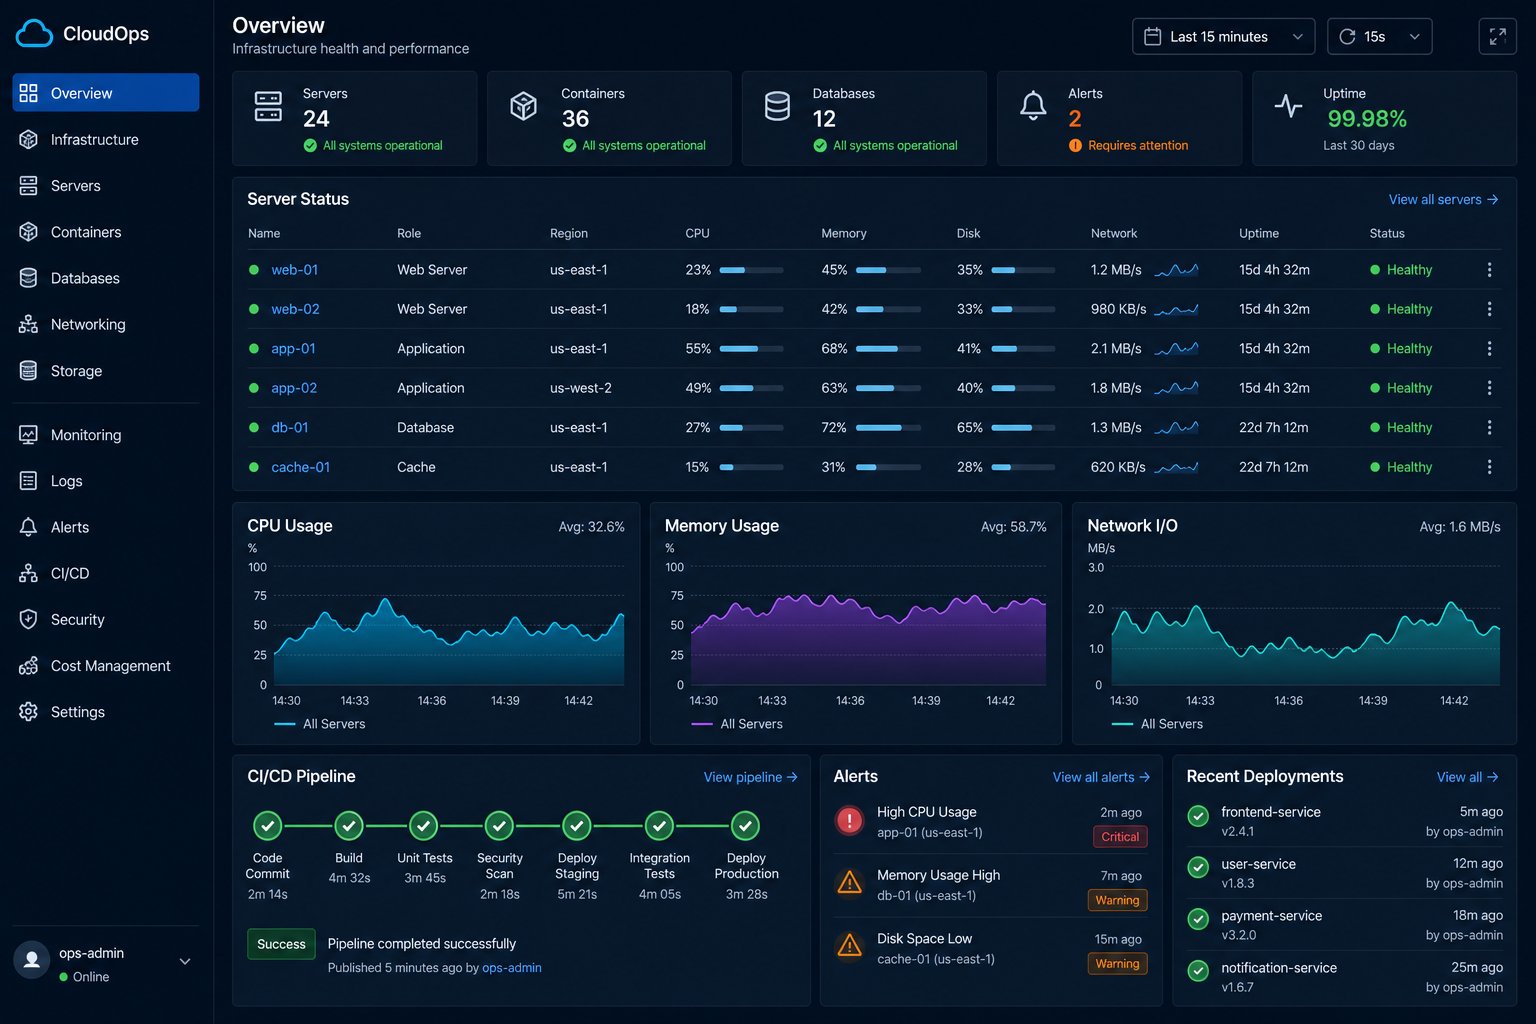Viewport: 1536px width, 1024px height.
Task: Open the three-dot menu for app-02
Action: click(x=1489, y=388)
